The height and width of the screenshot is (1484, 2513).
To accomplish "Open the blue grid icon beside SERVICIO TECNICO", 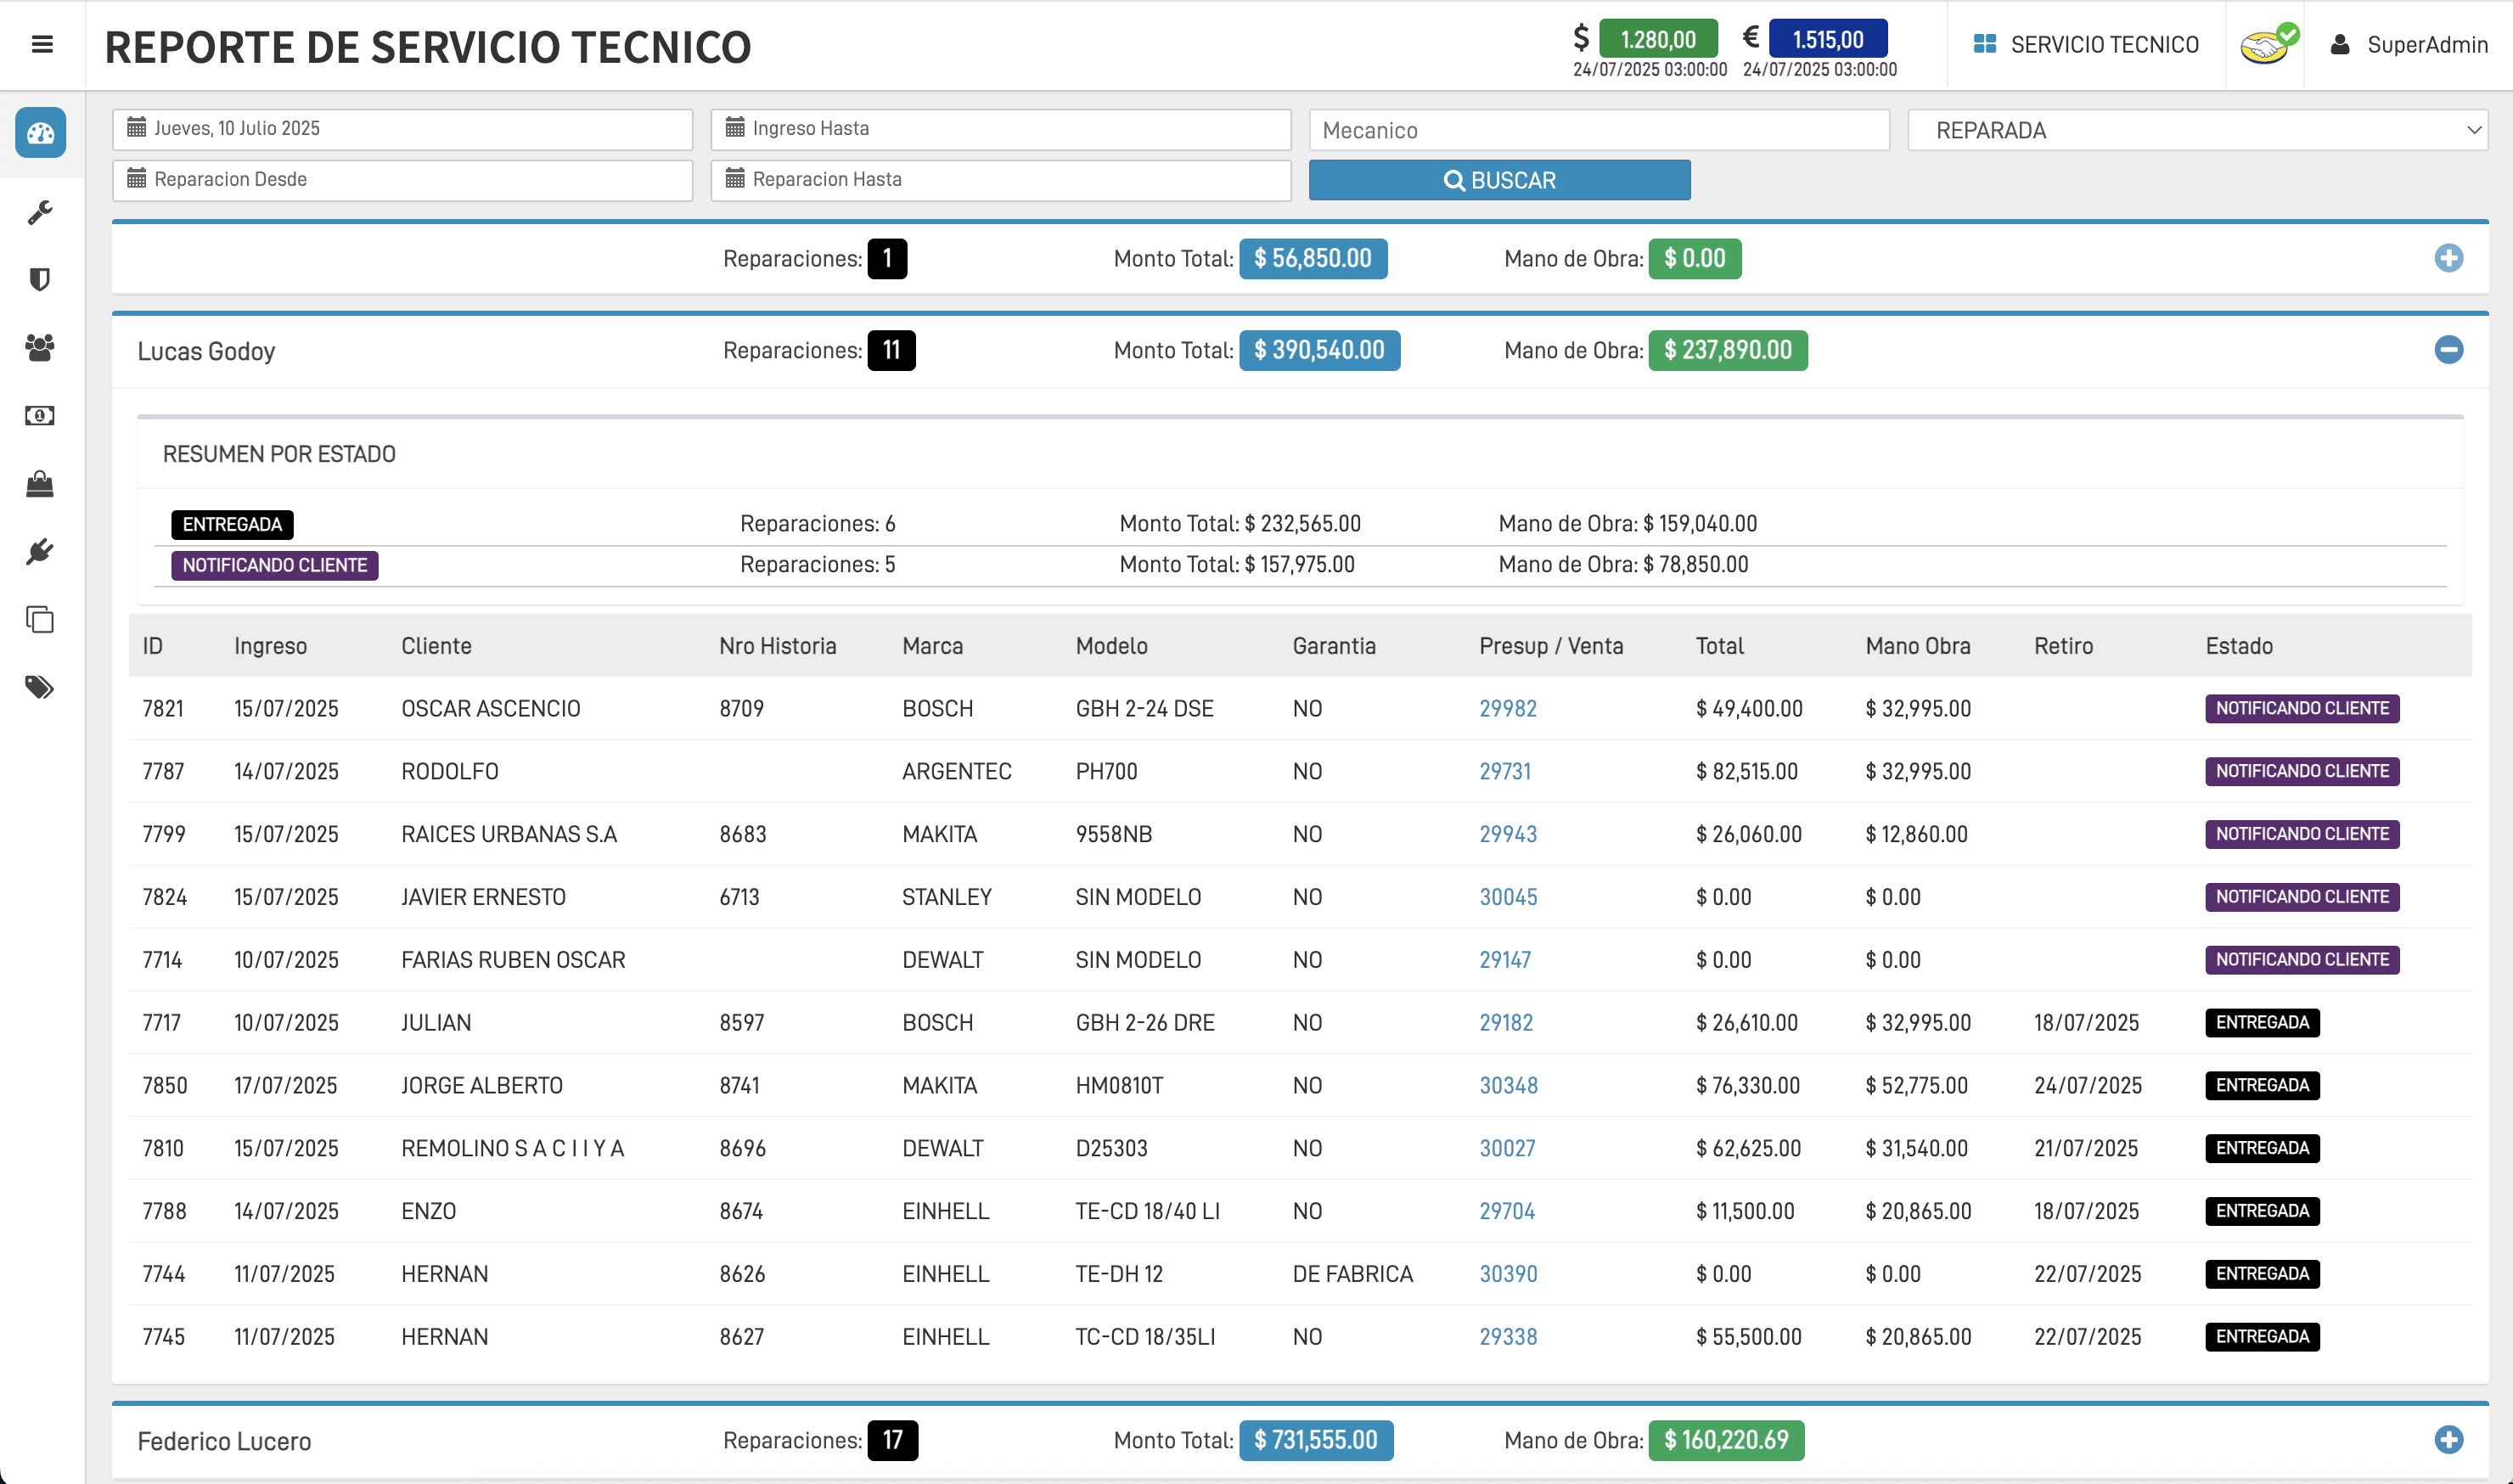I will (x=1984, y=44).
